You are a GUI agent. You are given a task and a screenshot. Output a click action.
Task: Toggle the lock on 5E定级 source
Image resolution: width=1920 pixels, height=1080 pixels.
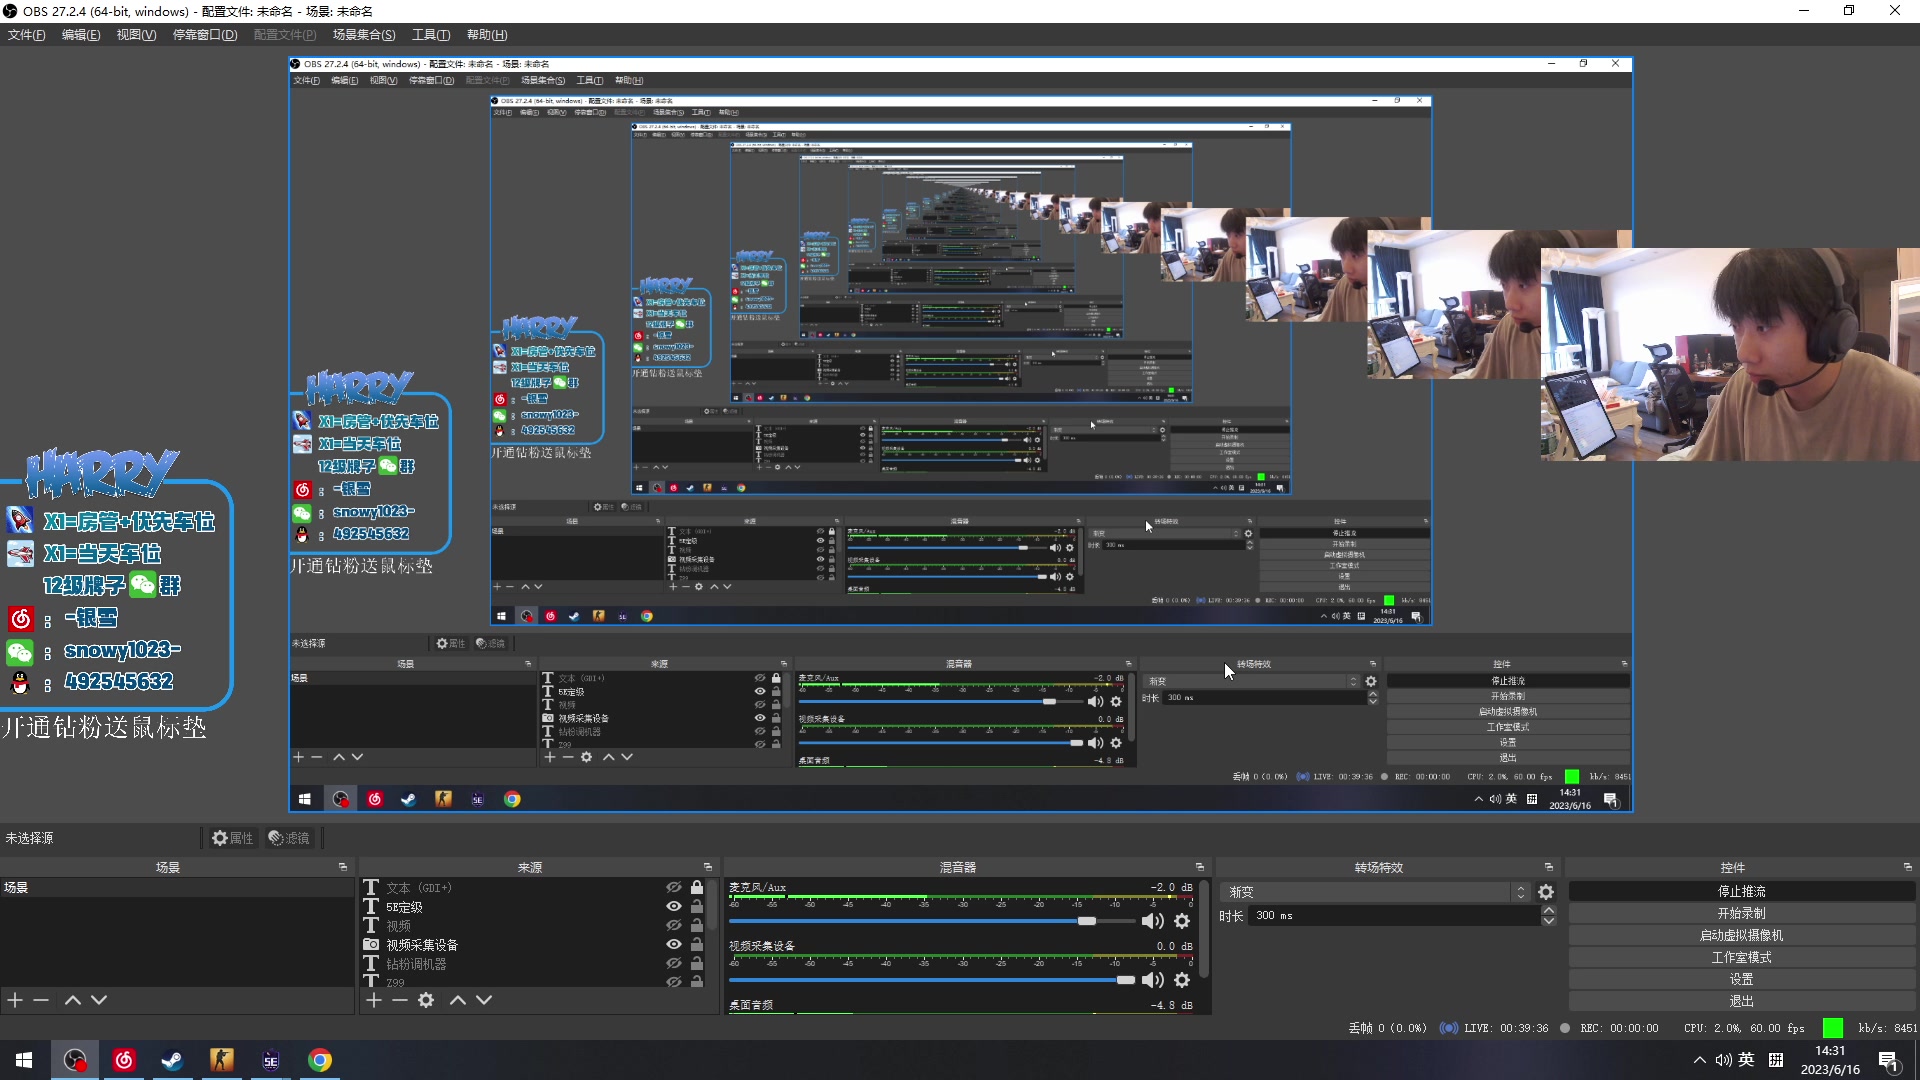click(697, 907)
